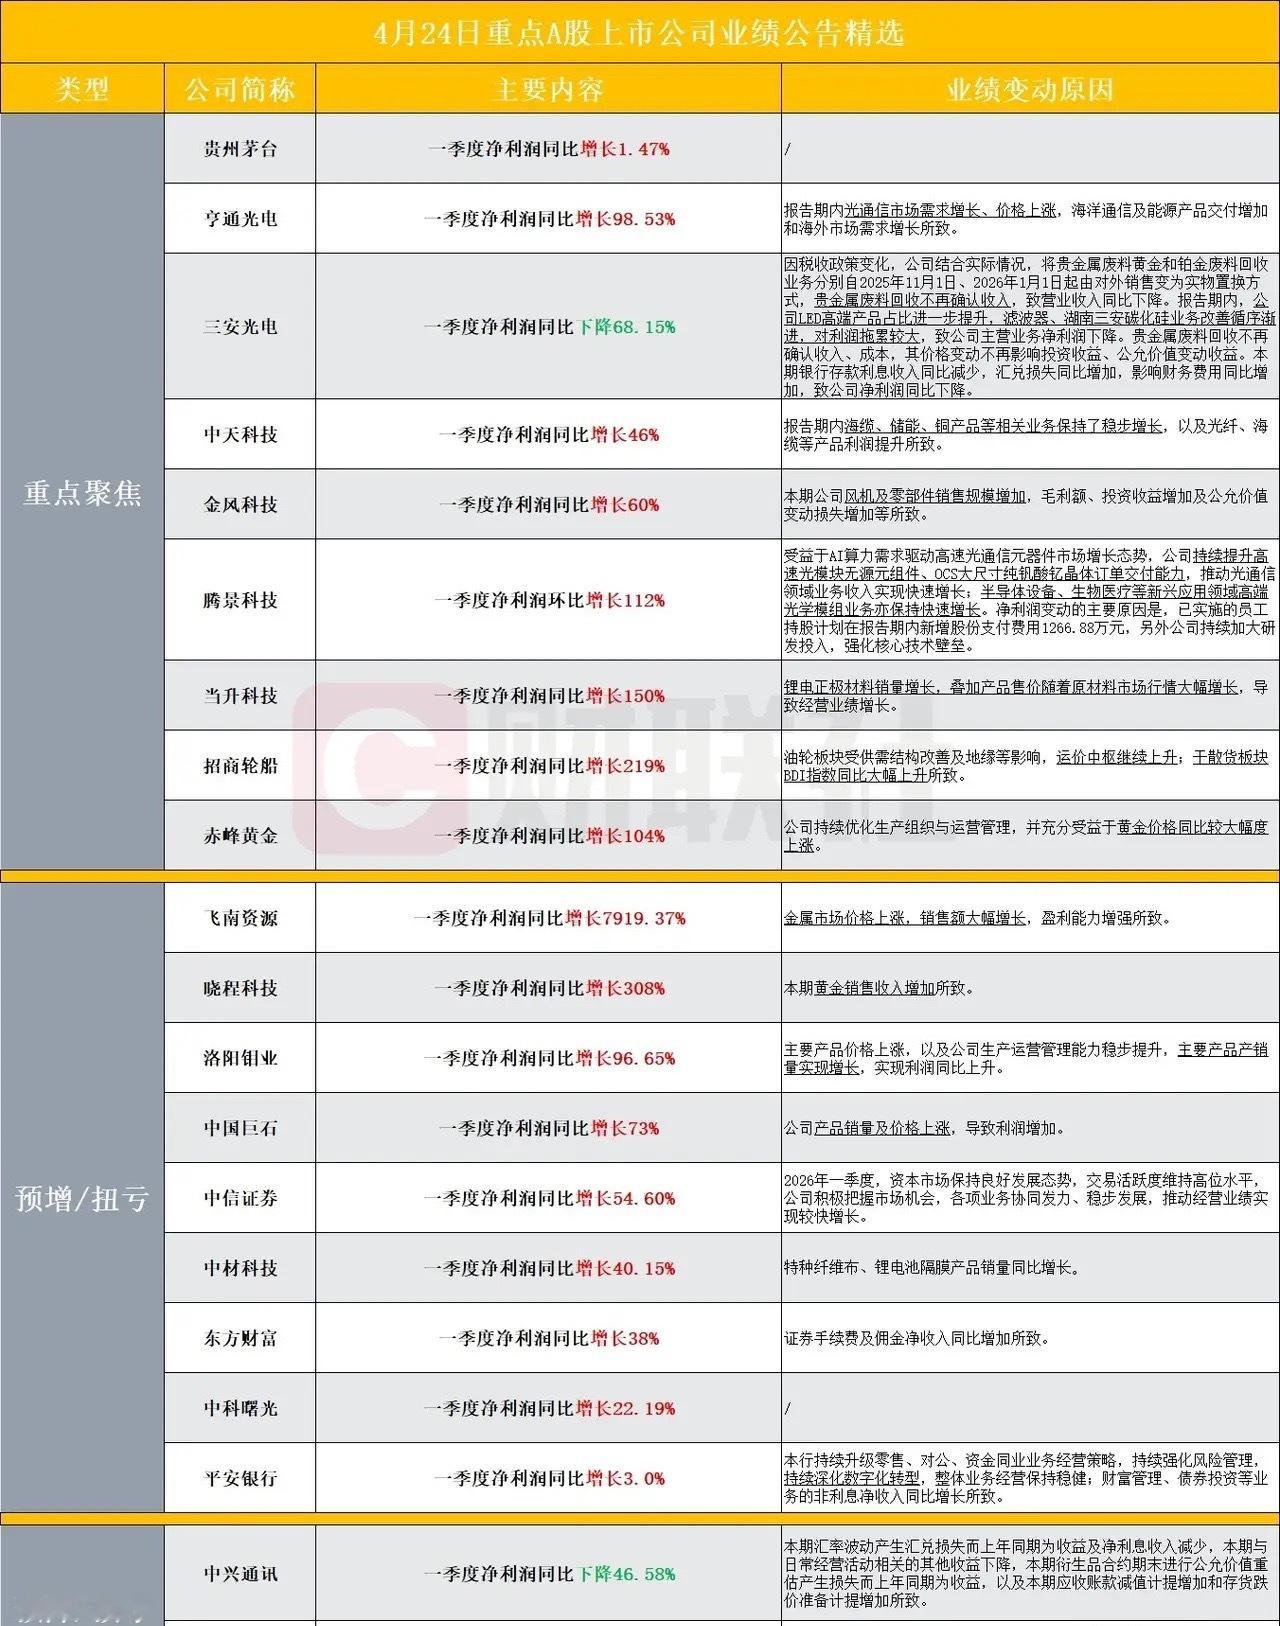This screenshot has height=1626, width=1280.
Task: Click the company name '中材科技'
Action: point(240,1268)
